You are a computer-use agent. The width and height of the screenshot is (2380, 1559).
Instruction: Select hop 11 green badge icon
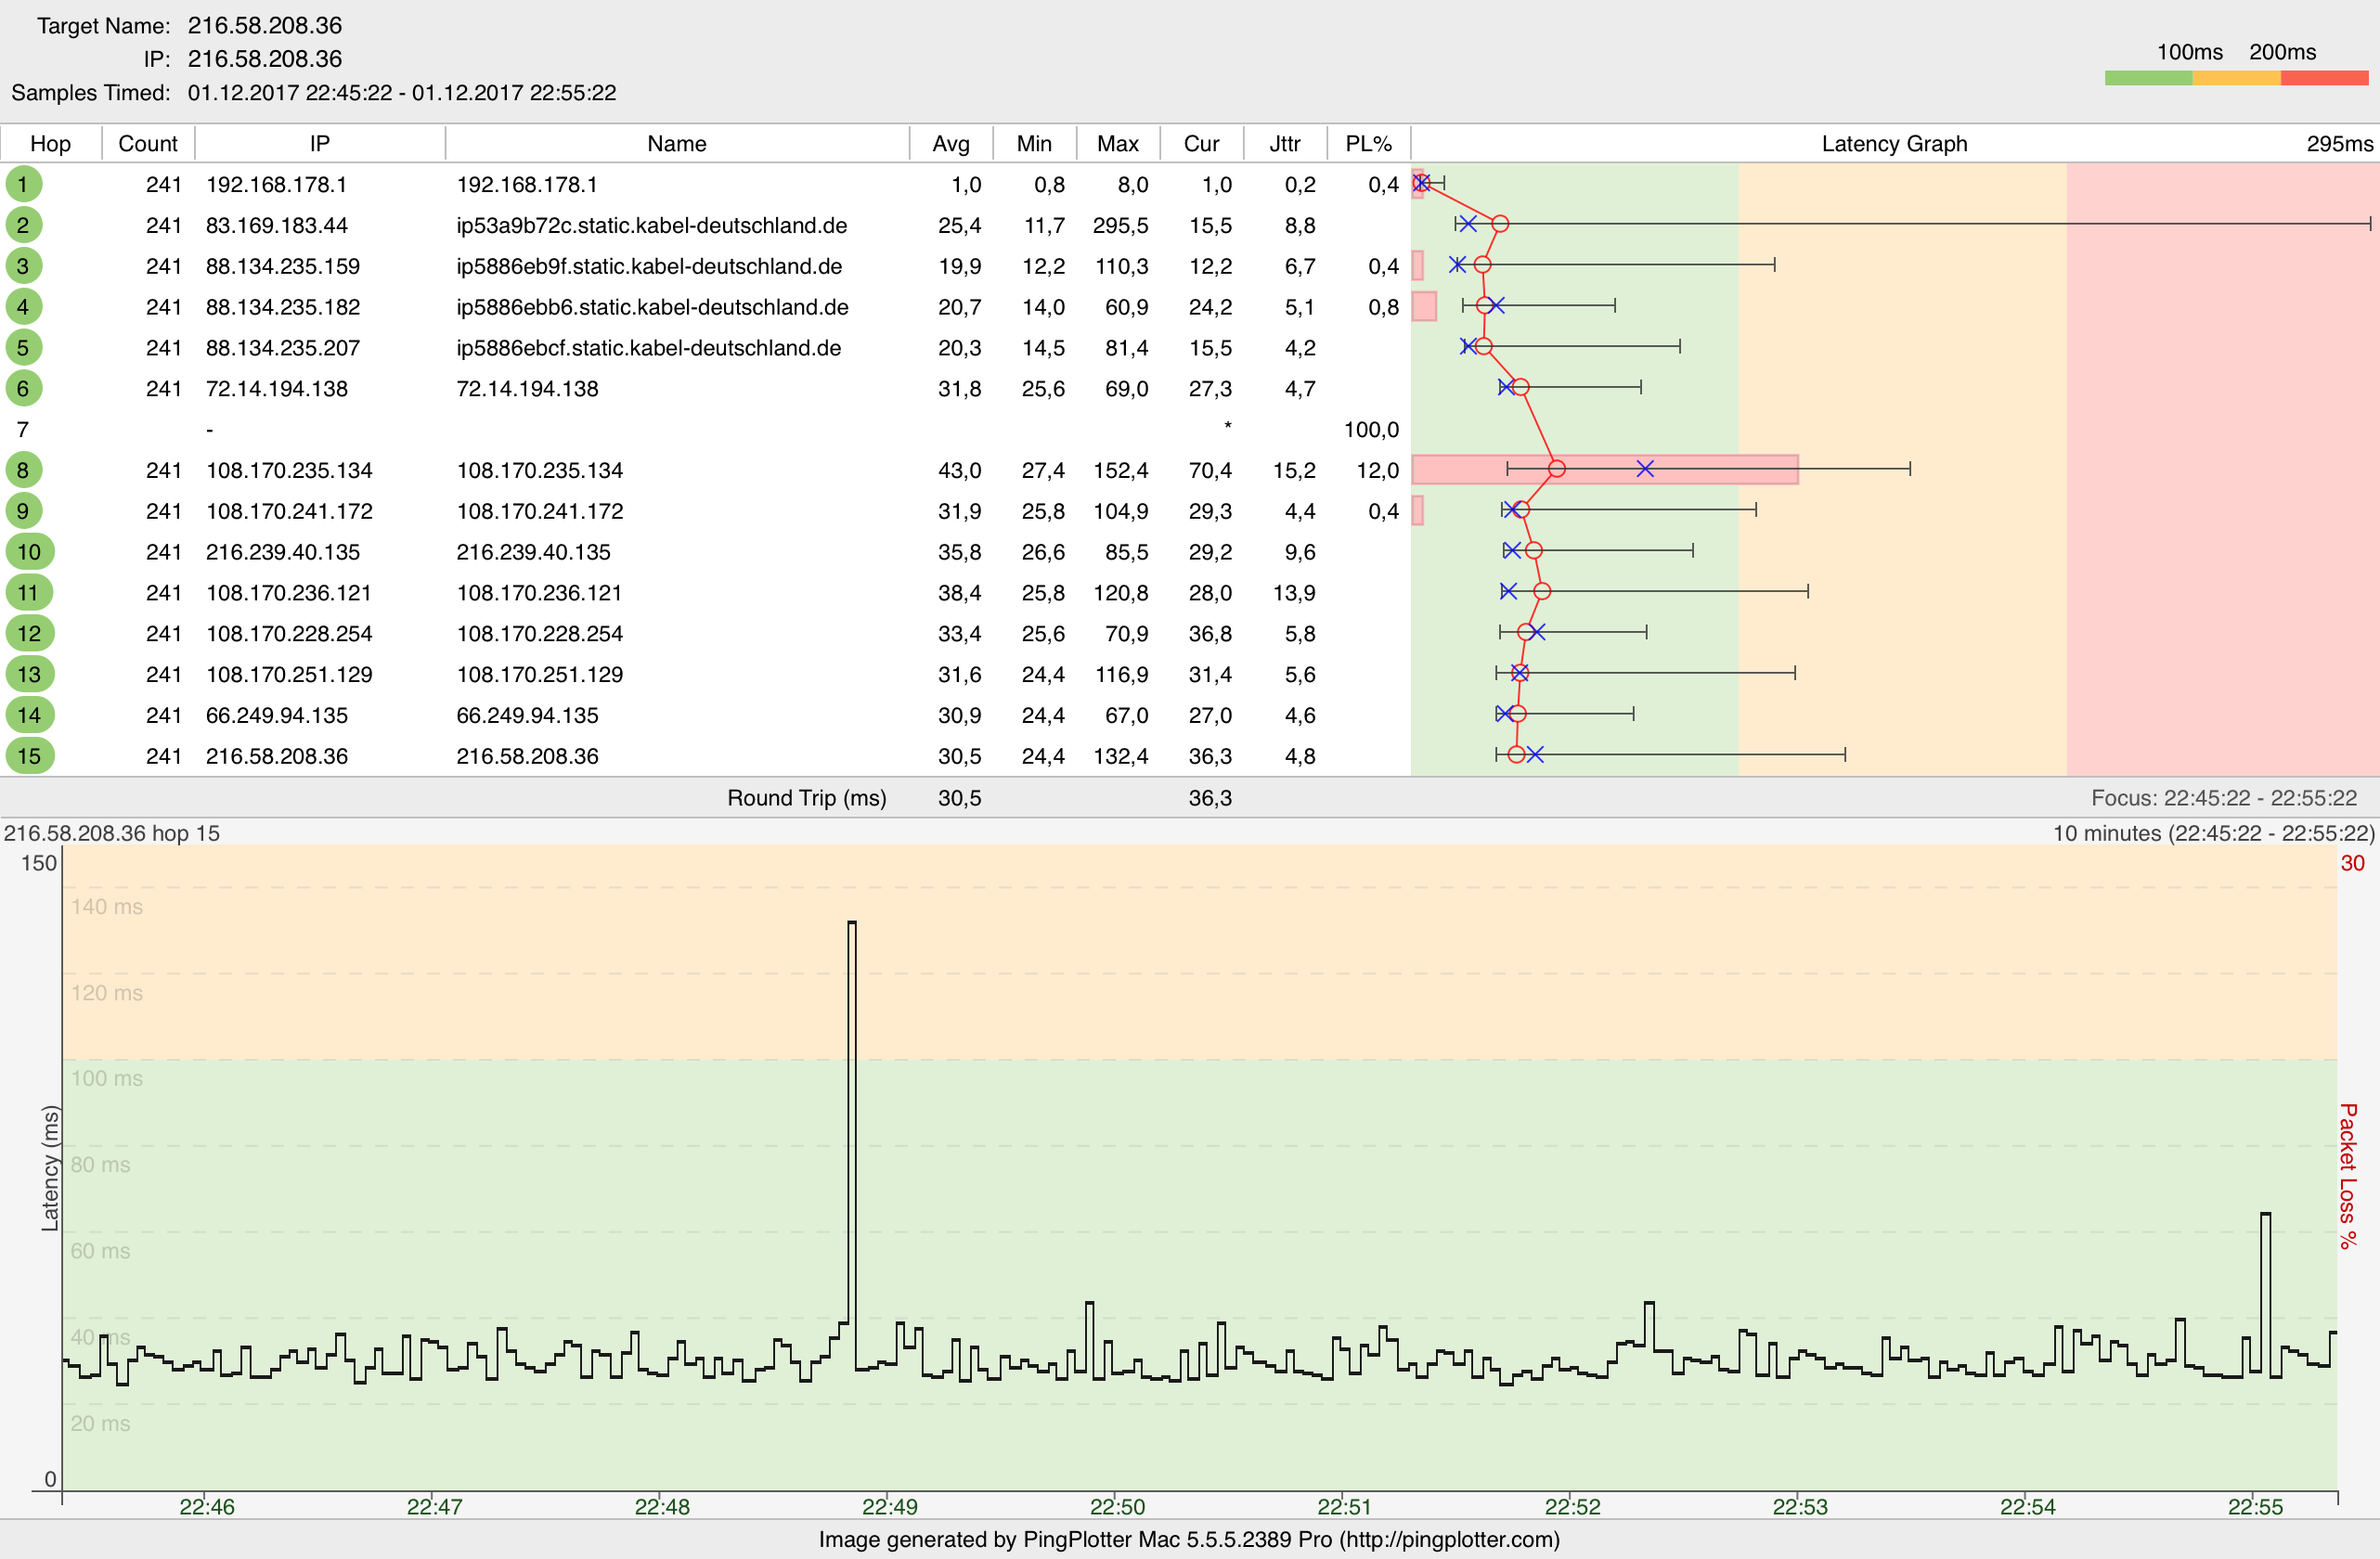coord(29,593)
